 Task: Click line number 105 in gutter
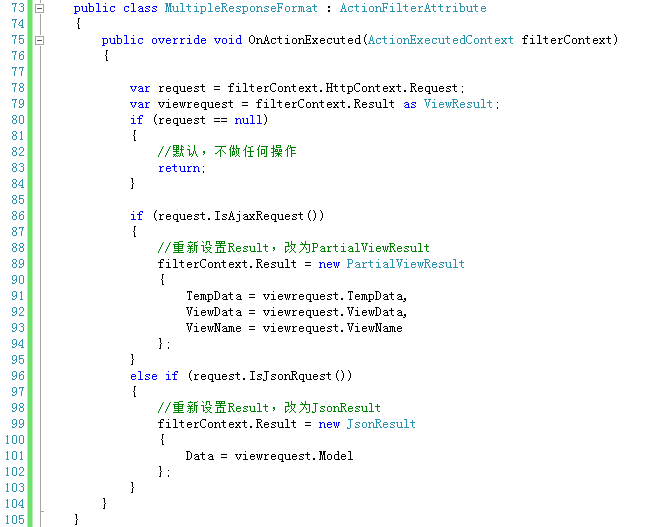(x=15, y=520)
